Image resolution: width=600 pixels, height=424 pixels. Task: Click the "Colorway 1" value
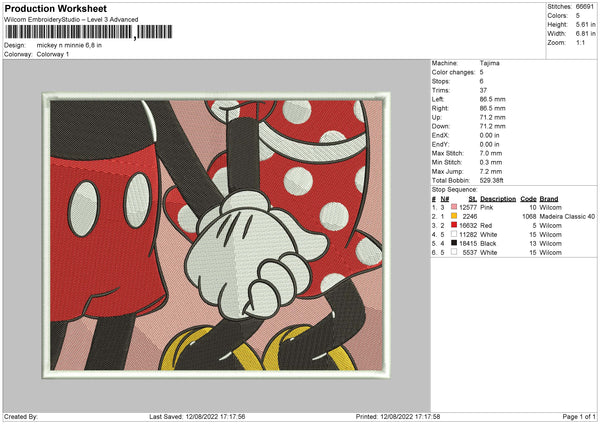[x=53, y=54]
